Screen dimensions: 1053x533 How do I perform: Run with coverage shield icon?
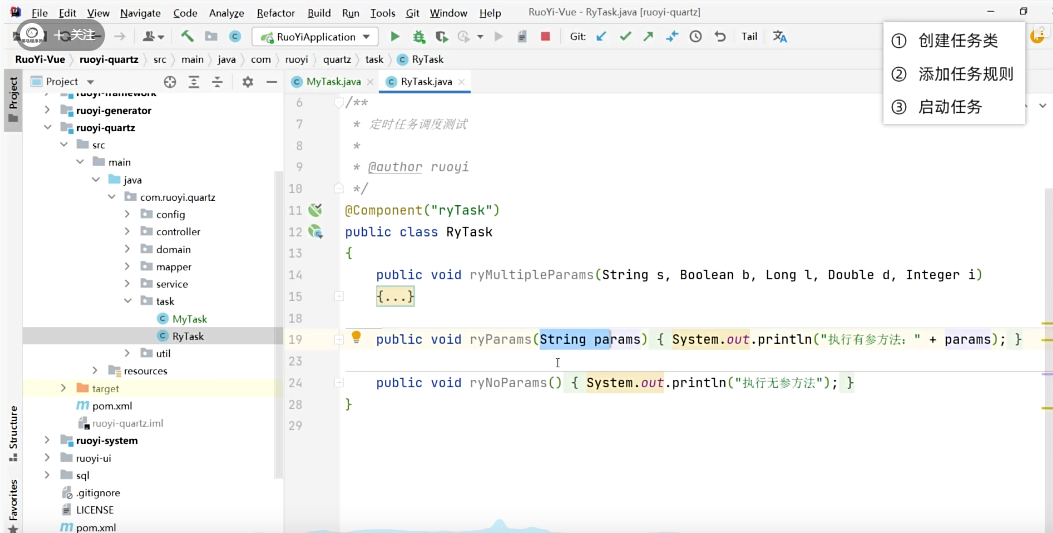(441, 37)
